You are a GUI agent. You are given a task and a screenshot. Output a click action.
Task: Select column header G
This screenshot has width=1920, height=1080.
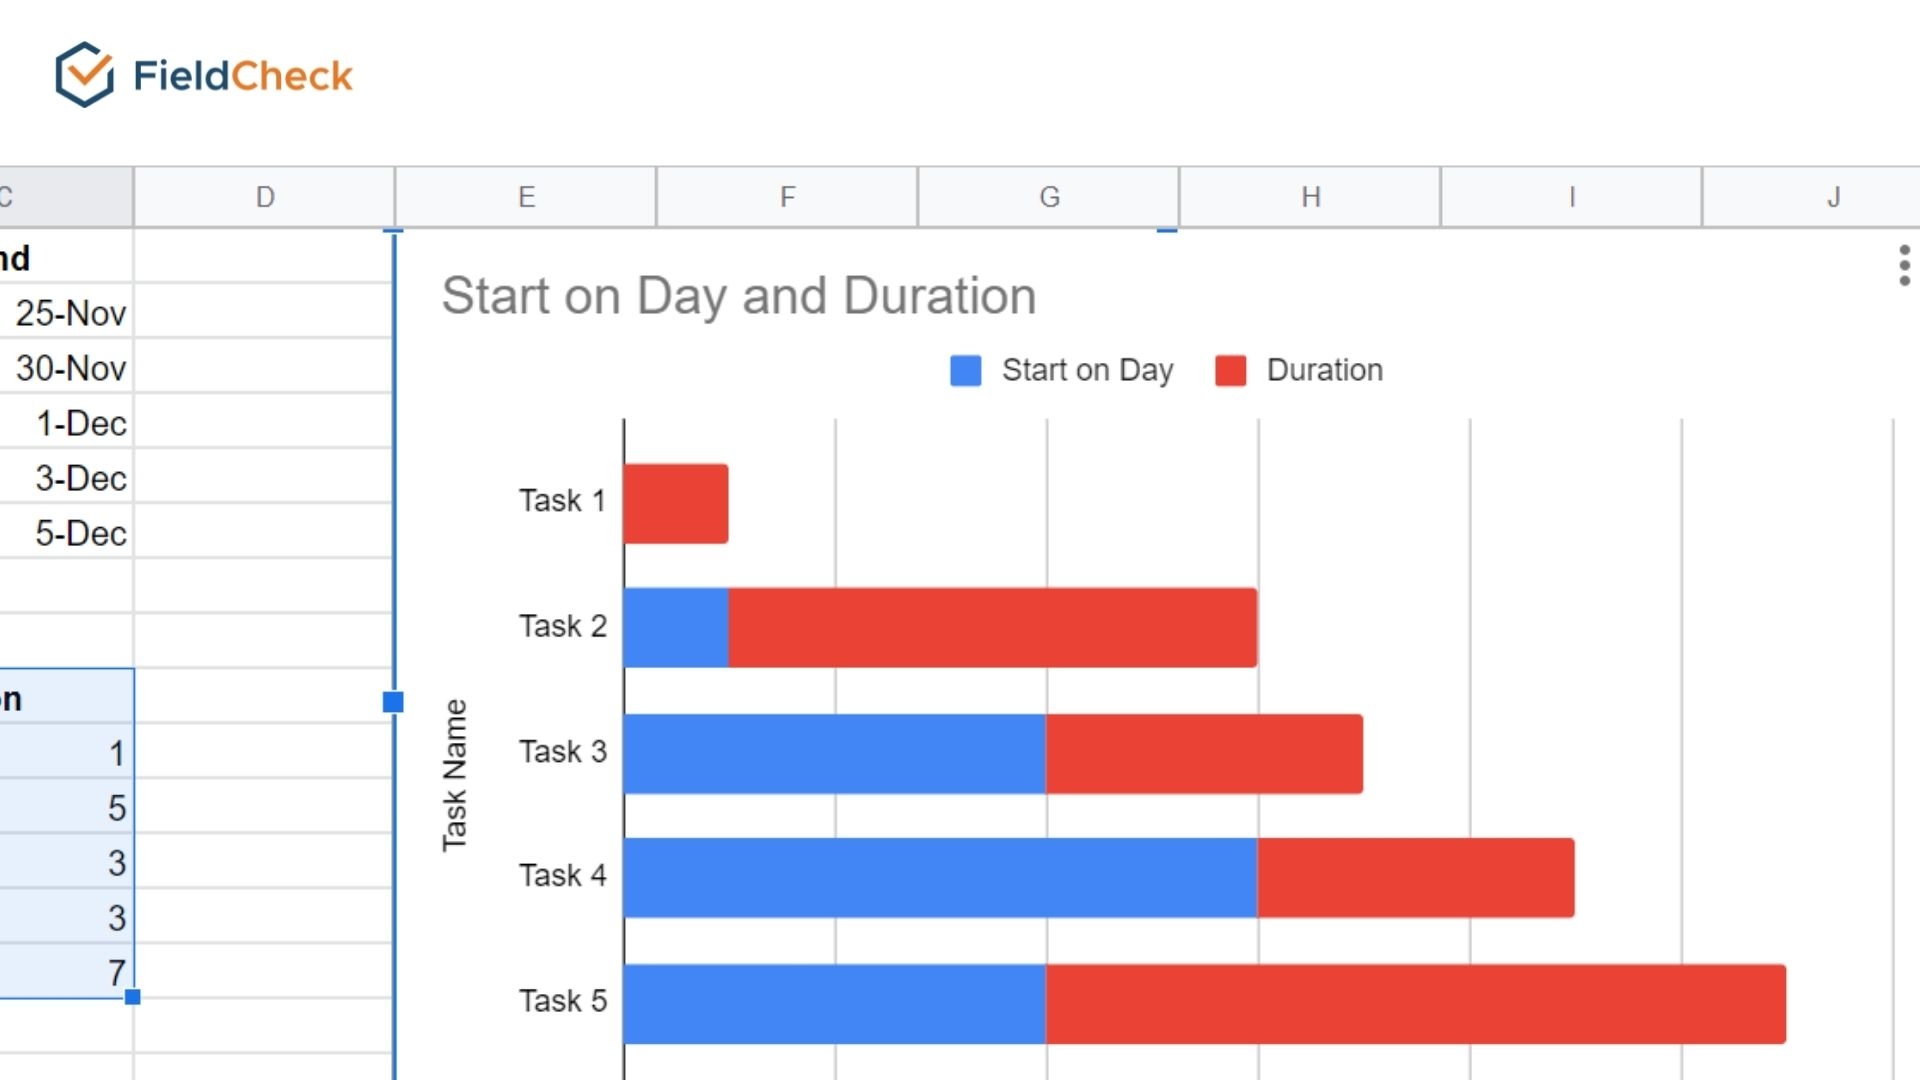click(1048, 197)
